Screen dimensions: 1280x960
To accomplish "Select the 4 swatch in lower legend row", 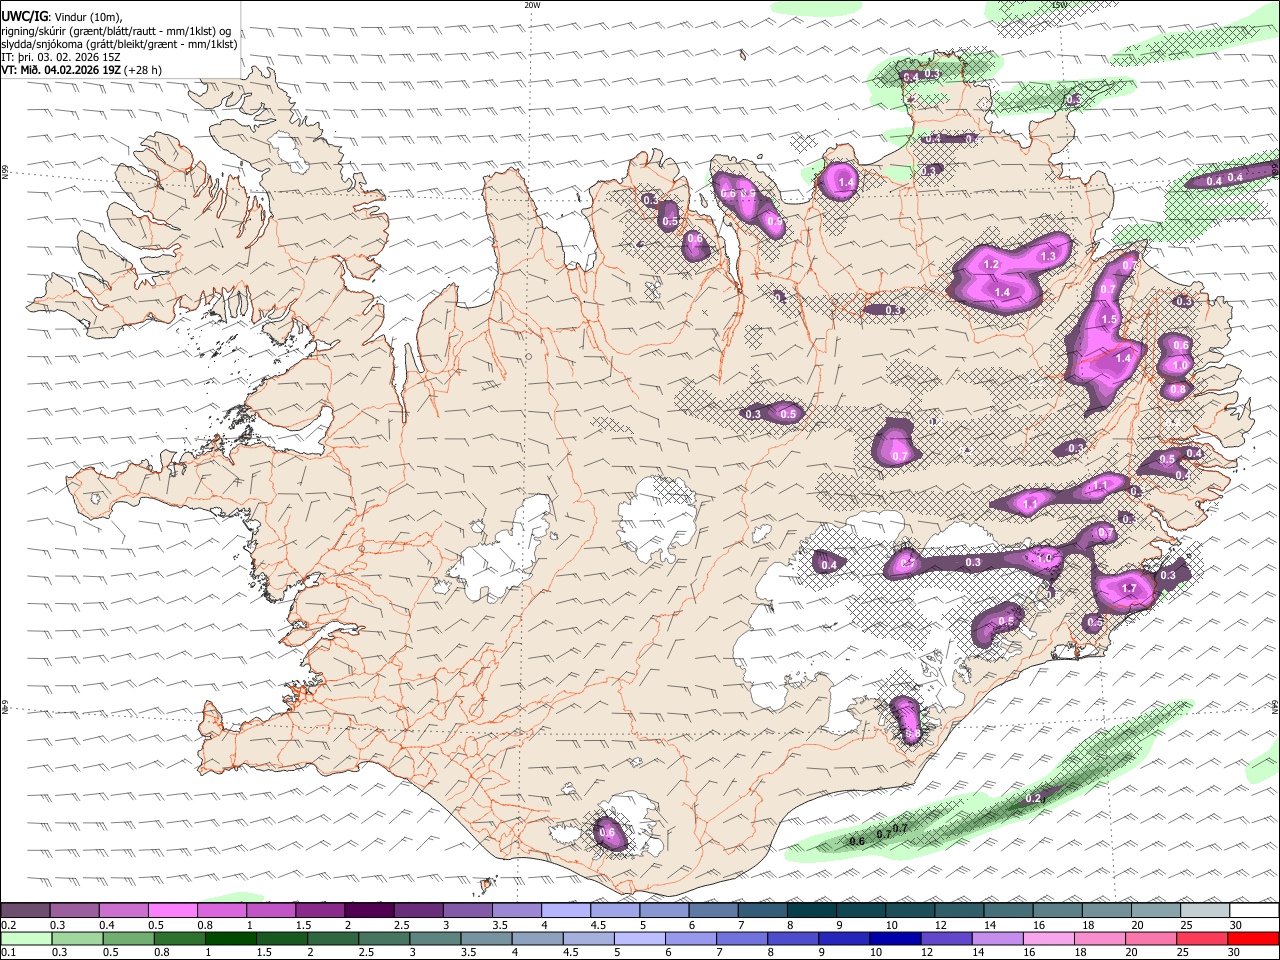I will tap(537, 939).
